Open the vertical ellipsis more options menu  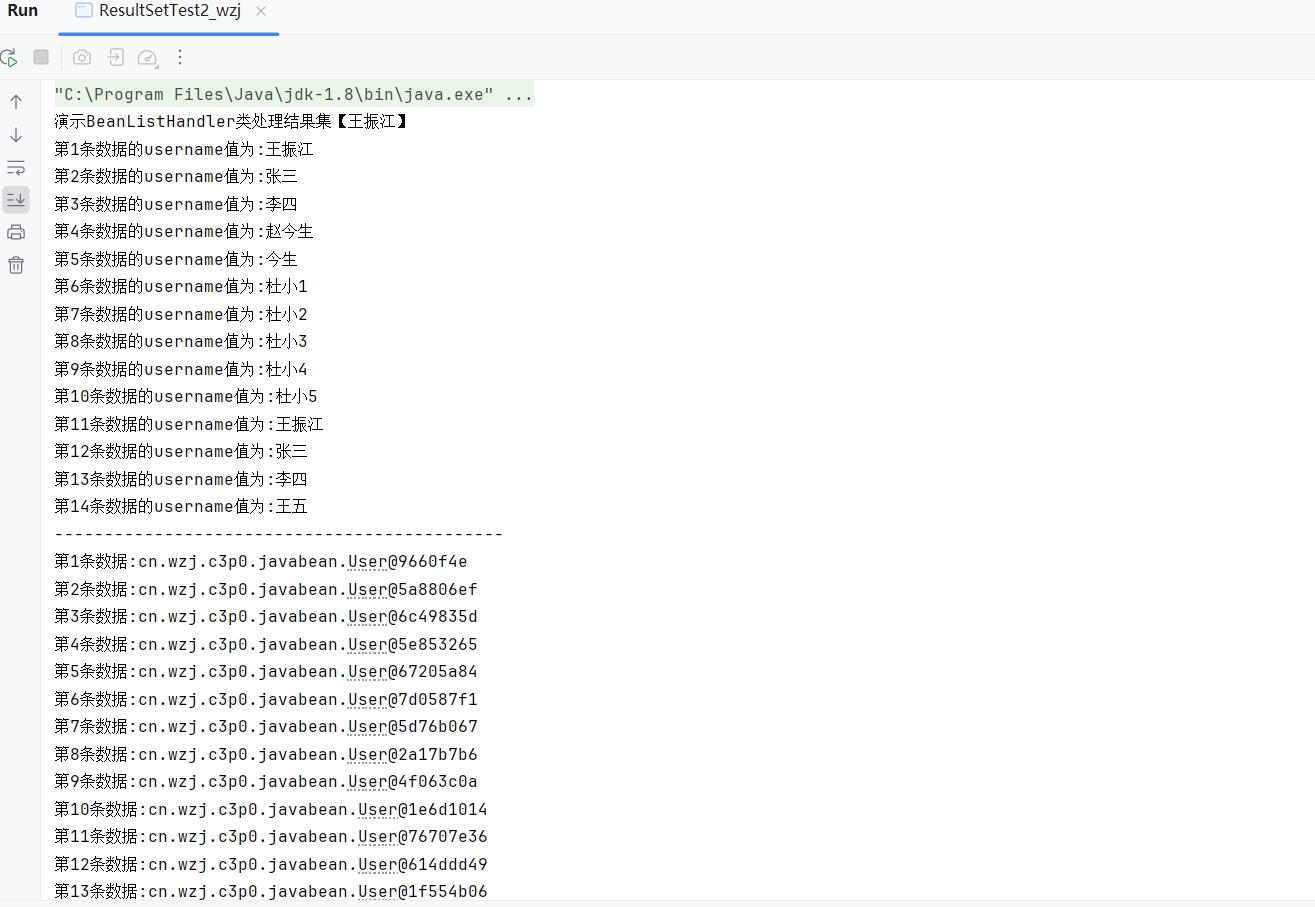tap(180, 57)
